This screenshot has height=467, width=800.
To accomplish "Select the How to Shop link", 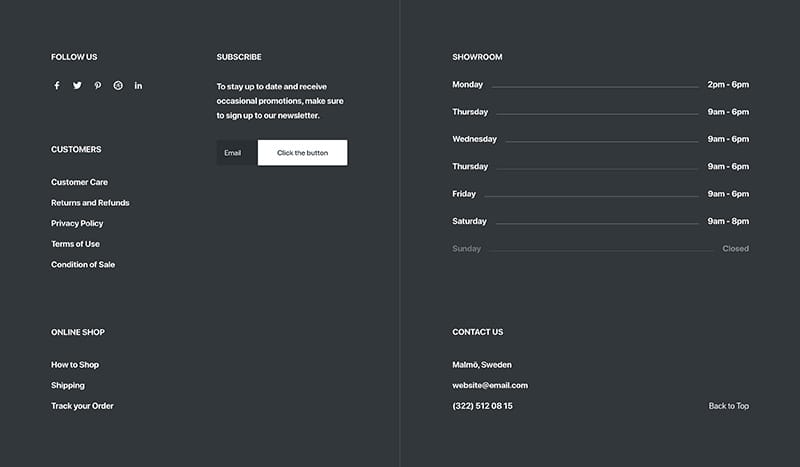I will pos(75,365).
